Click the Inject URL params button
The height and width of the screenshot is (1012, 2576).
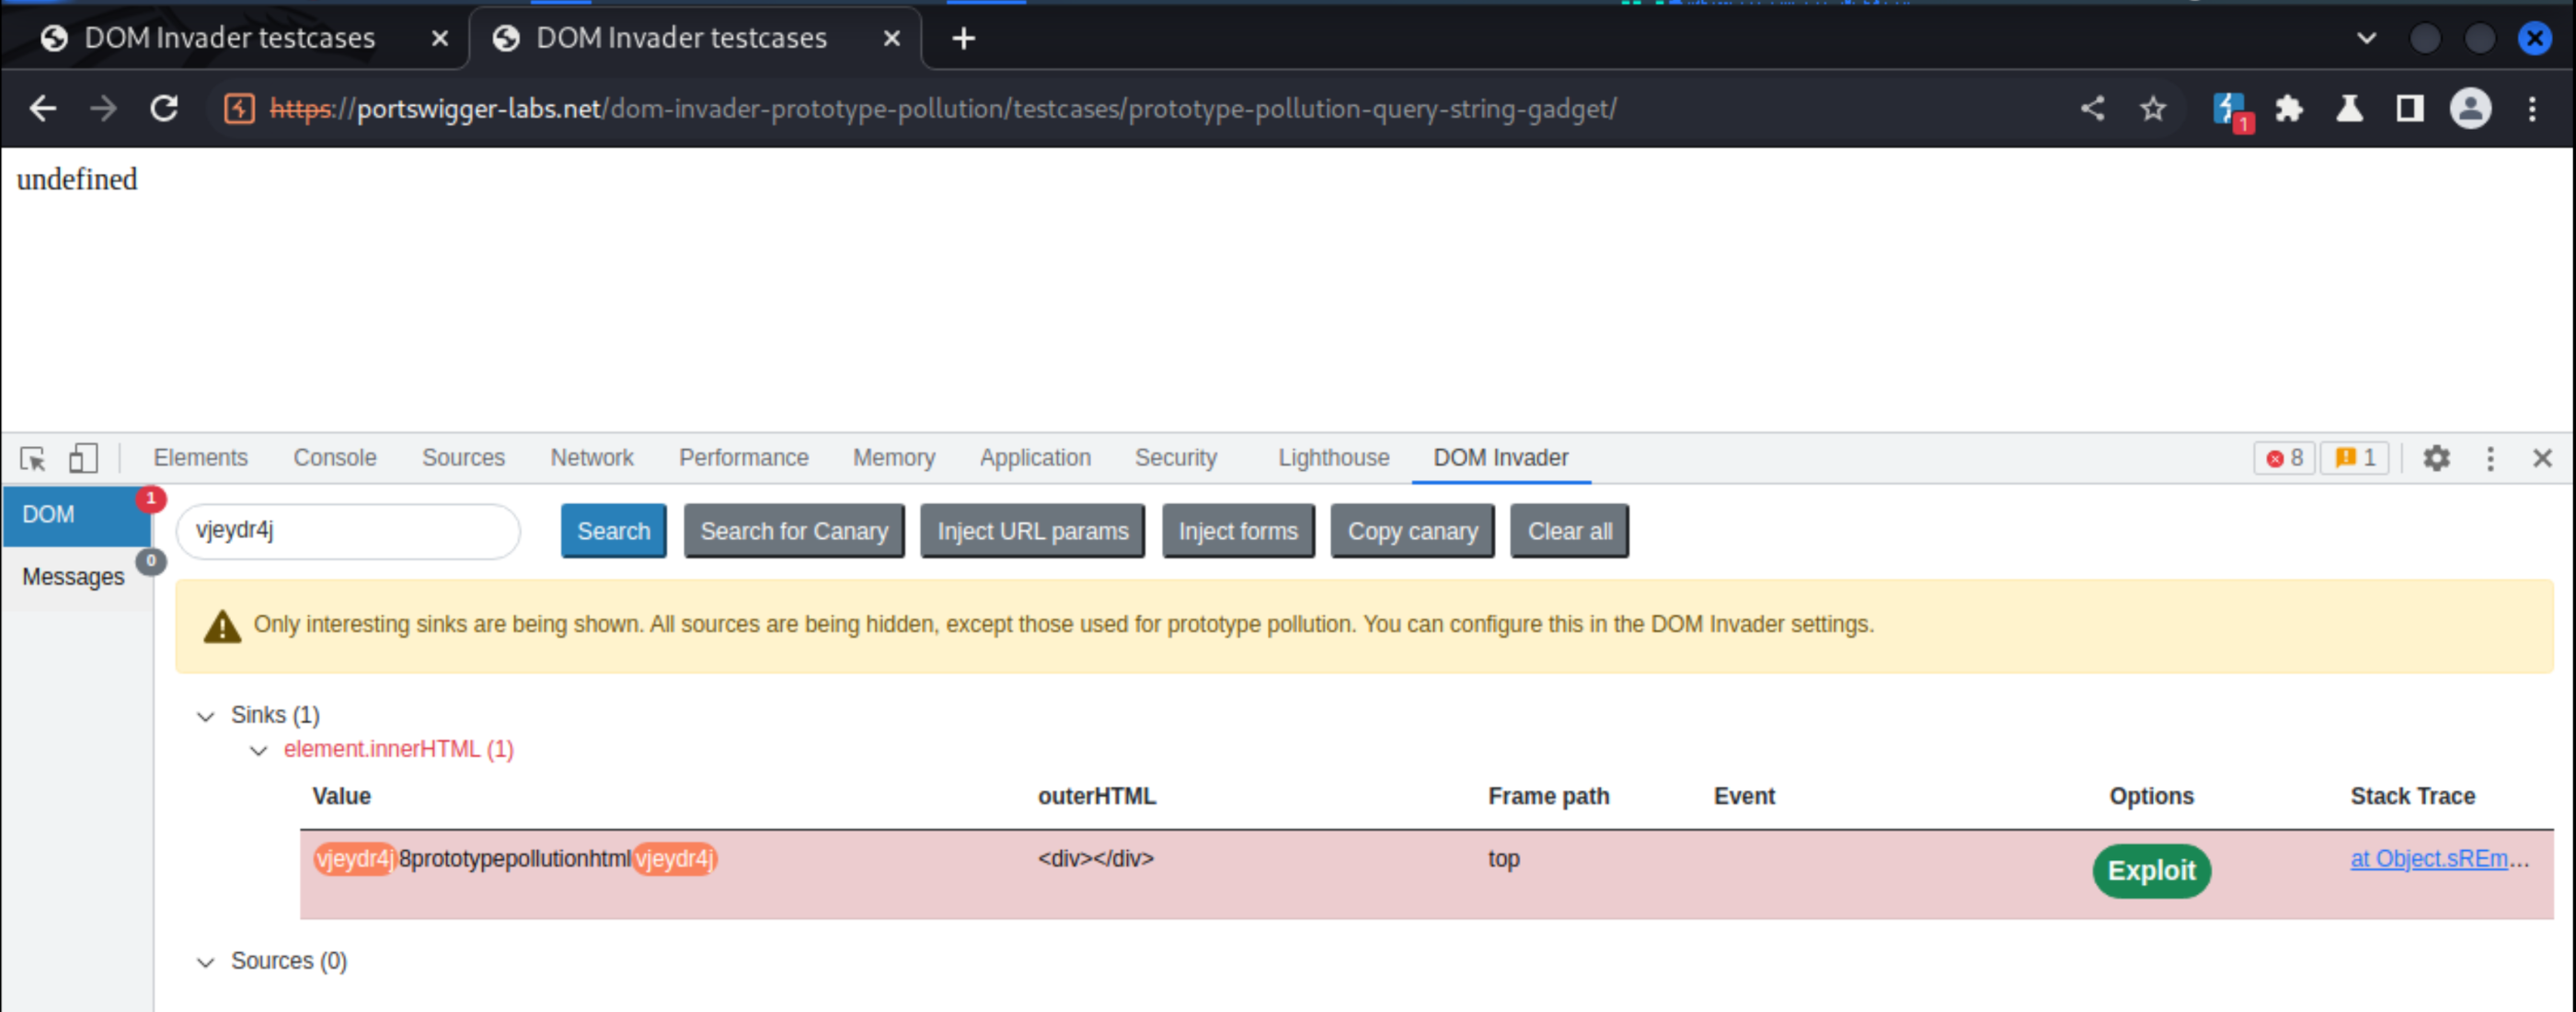pos(1032,531)
